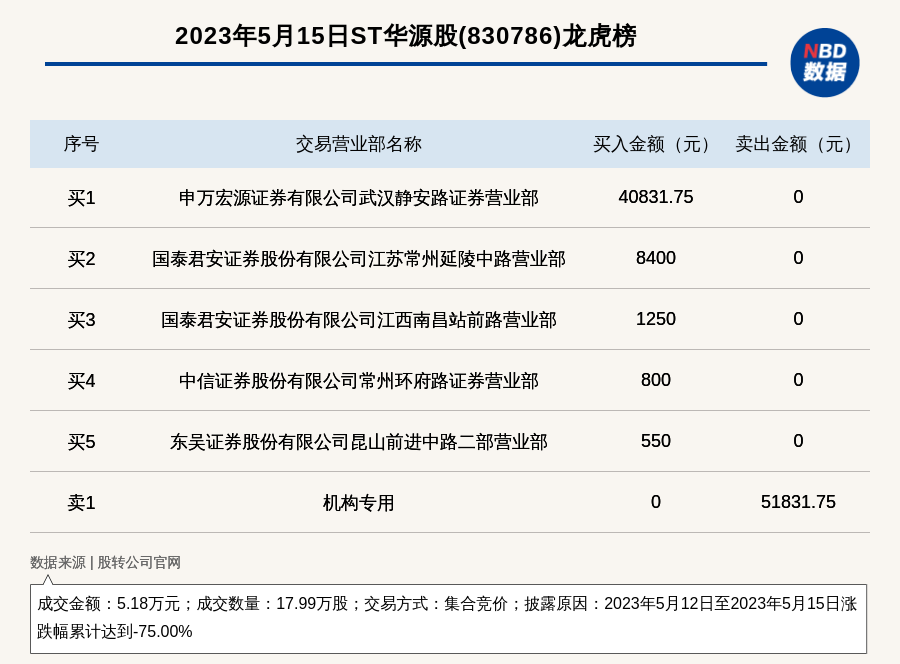Select the 机构专用 cell

[359, 503]
